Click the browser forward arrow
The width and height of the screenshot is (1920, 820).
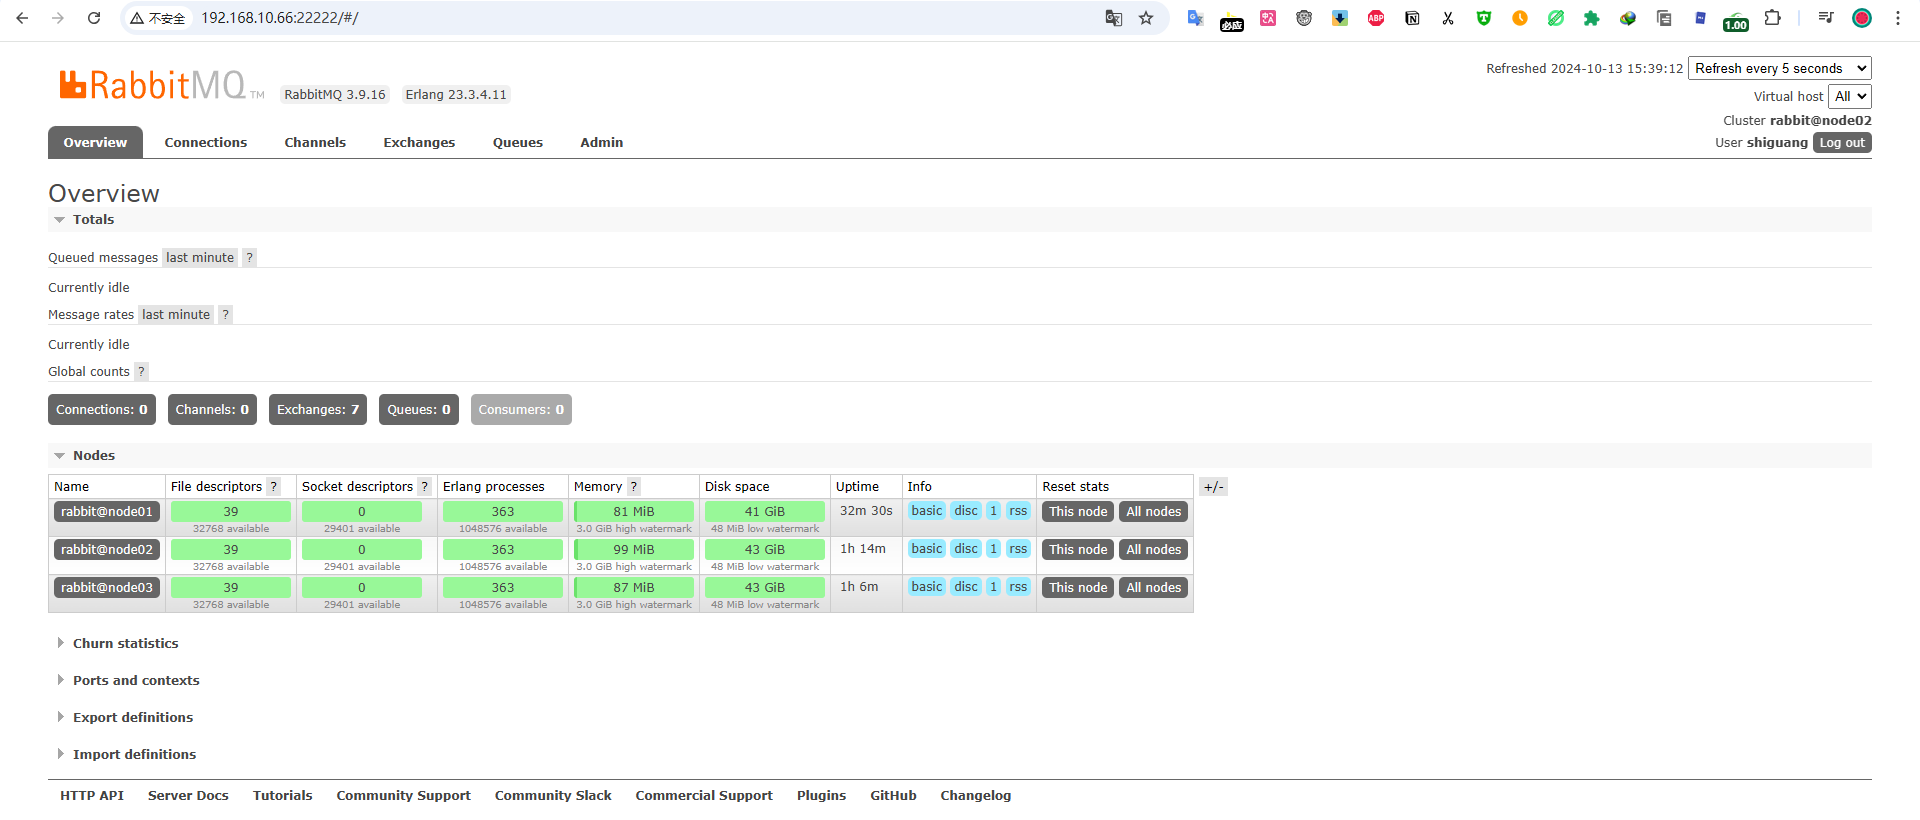(x=58, y=18)
